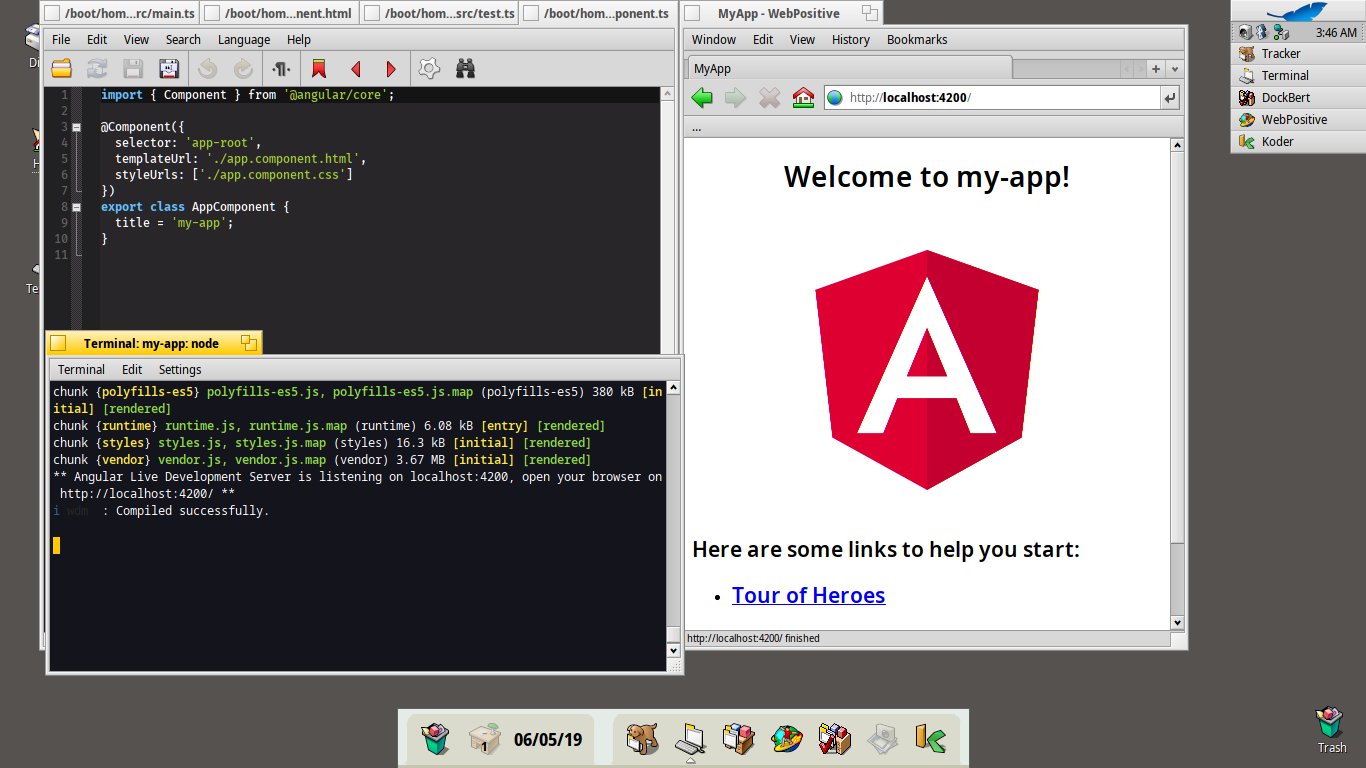Open the Window menu in WebPositive
1366x768 pixels.
pos(714,40)
